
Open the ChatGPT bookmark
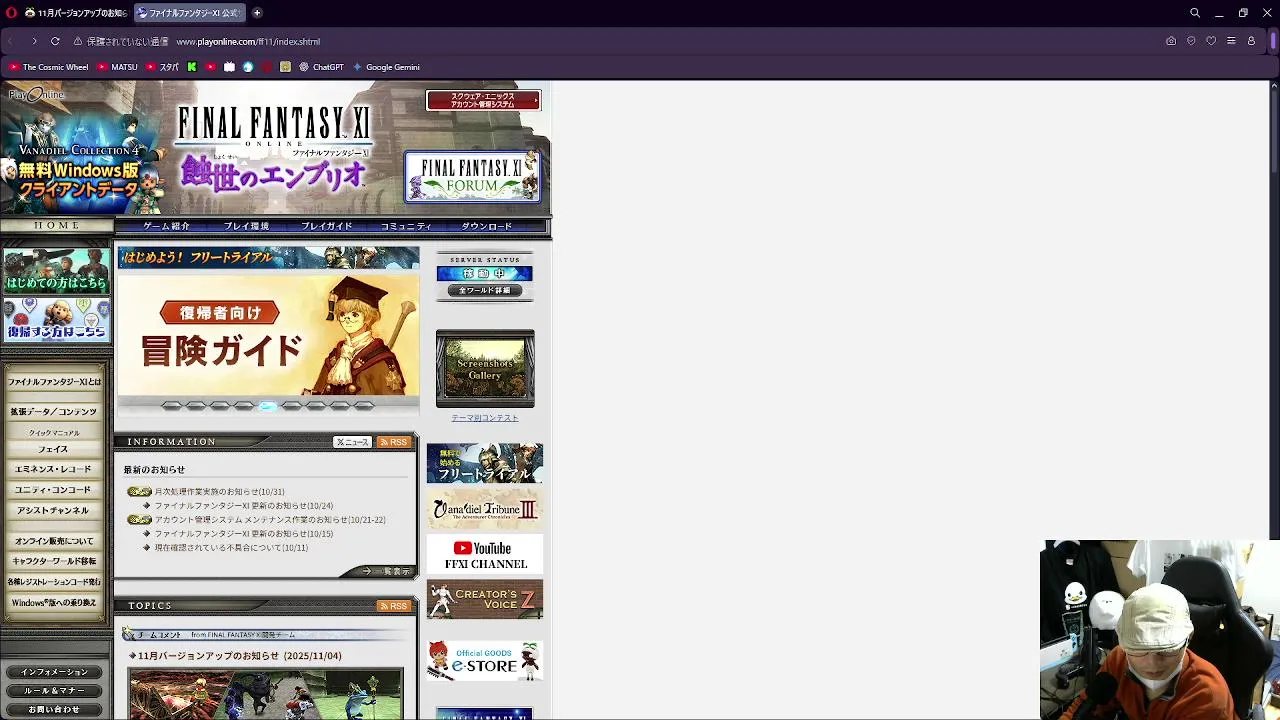(321, 67)
